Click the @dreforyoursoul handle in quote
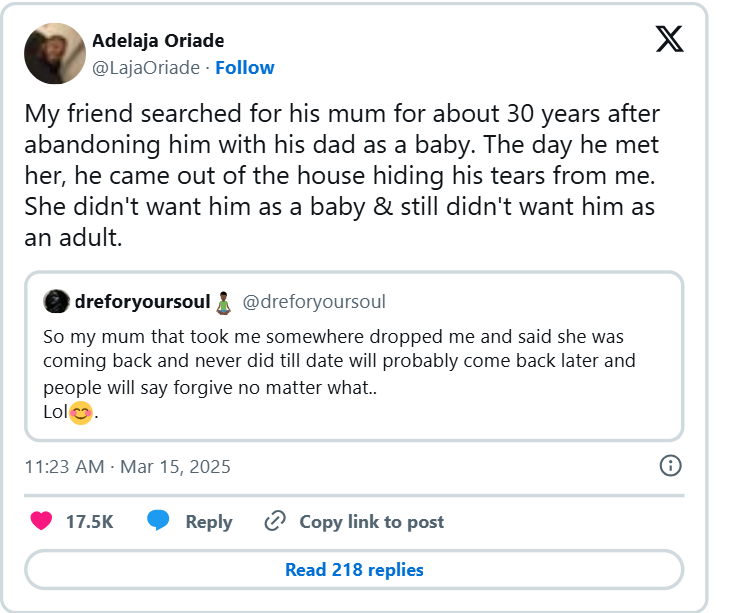The width and height of the screenshot is (730, 613). click(x=314, y=301)
